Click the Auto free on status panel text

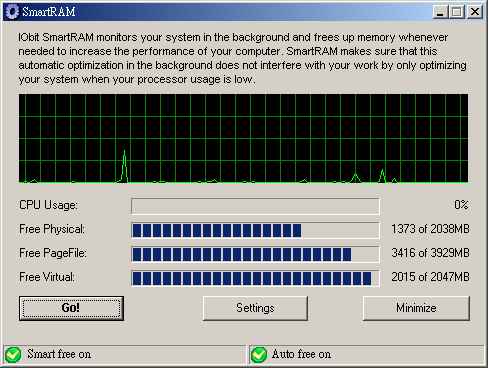[x=301, y=354]
